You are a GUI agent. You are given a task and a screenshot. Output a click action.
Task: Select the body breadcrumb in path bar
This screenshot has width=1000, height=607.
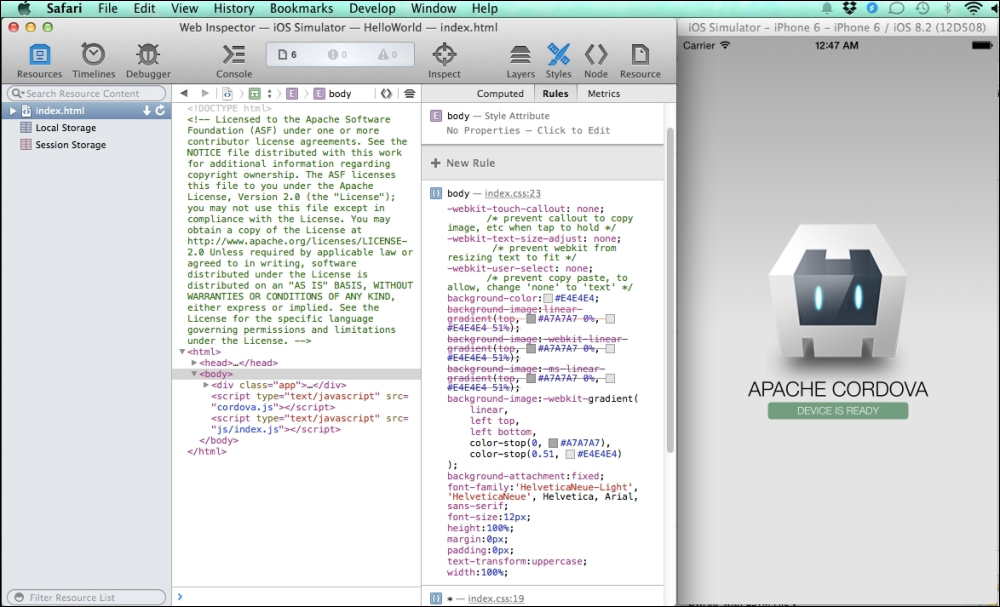pyautogui.click(x=333, y=94)
